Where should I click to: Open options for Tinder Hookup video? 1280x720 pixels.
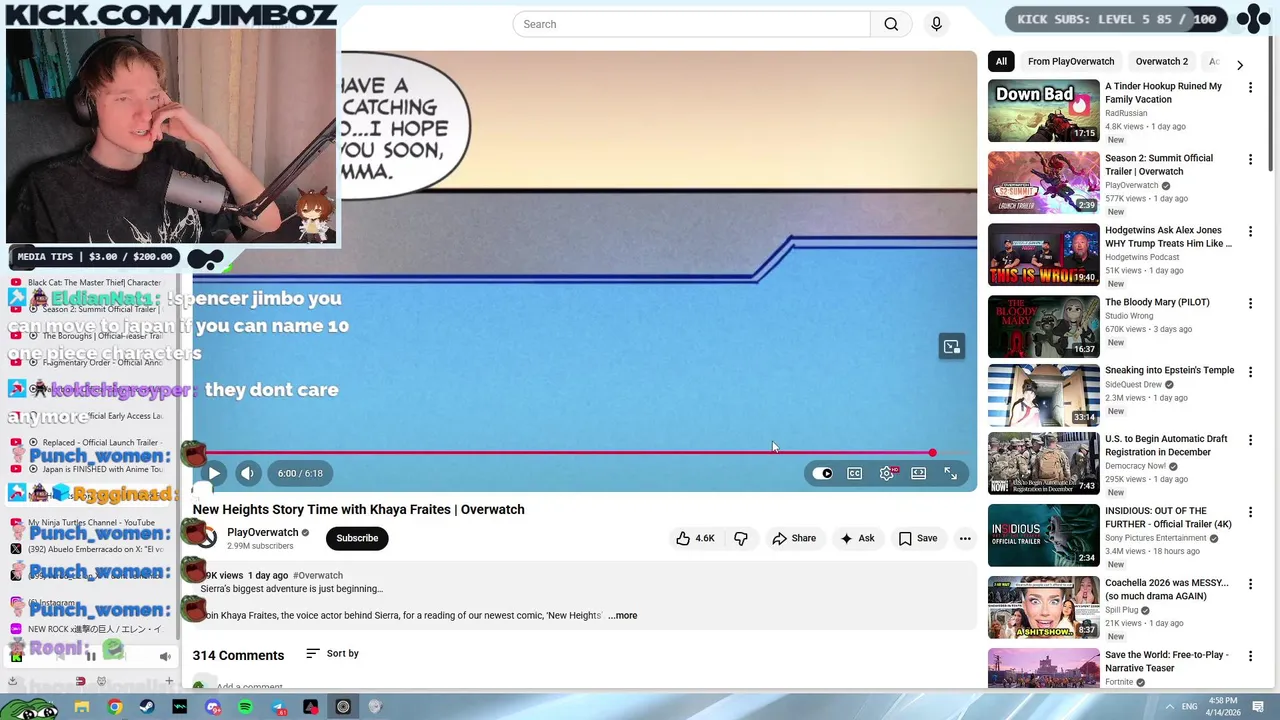point(1250,88)
